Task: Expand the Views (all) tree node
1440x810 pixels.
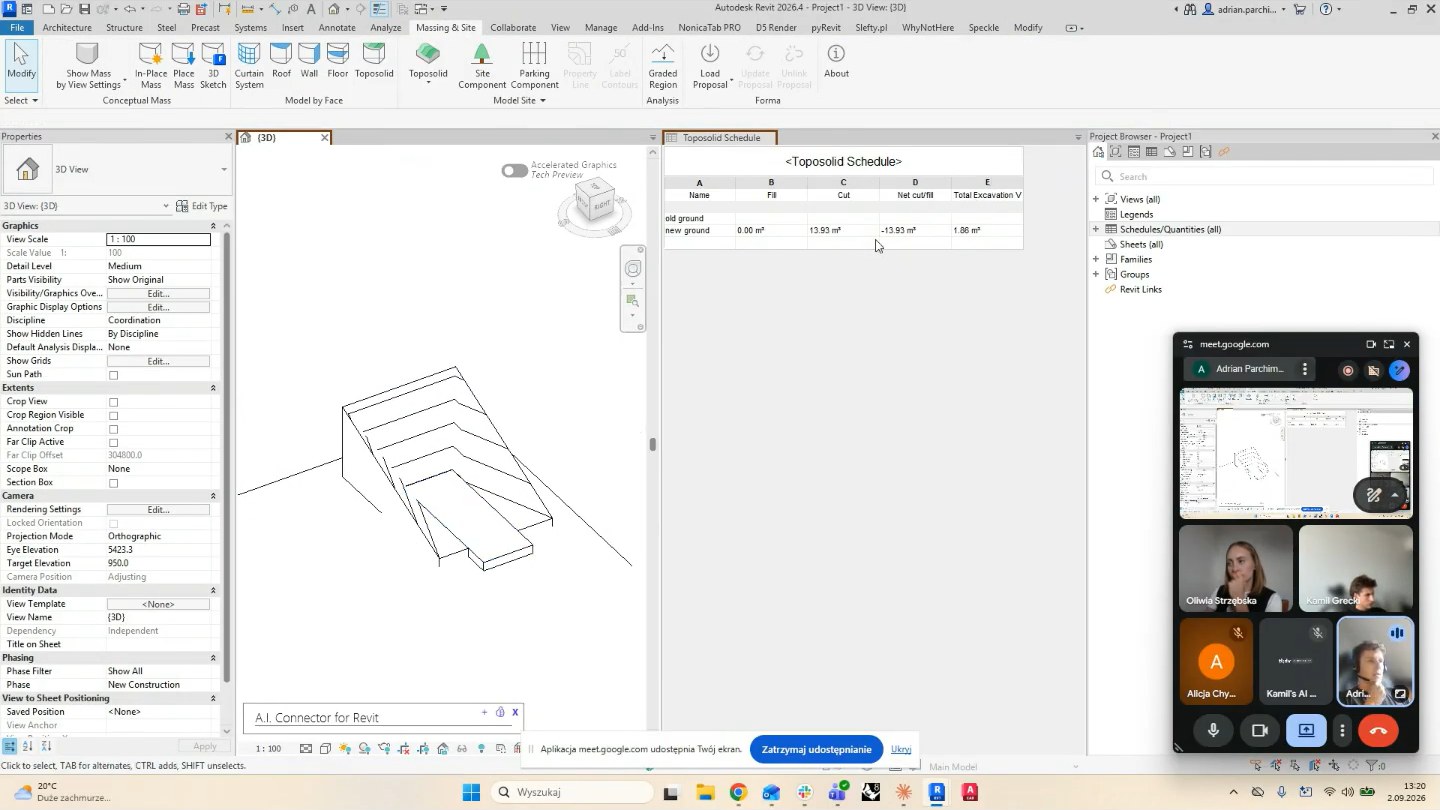Action: tap(1096, 199)
